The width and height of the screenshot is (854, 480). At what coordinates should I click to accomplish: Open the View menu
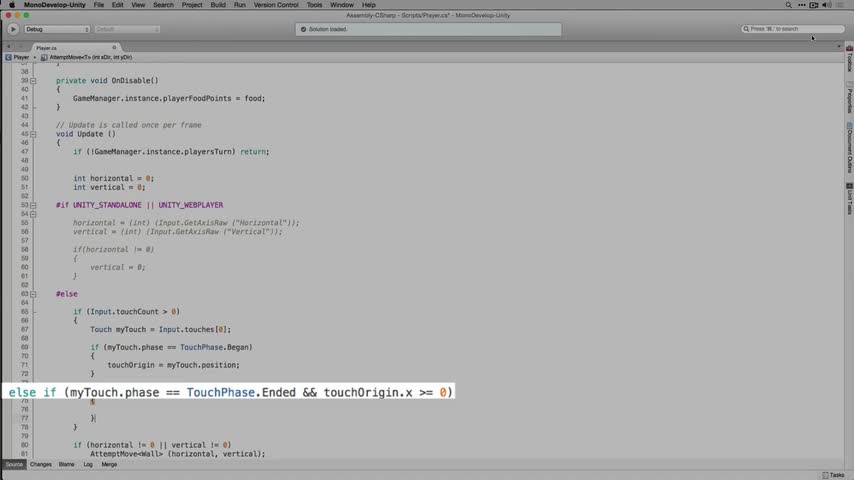[x=138, y=5]
